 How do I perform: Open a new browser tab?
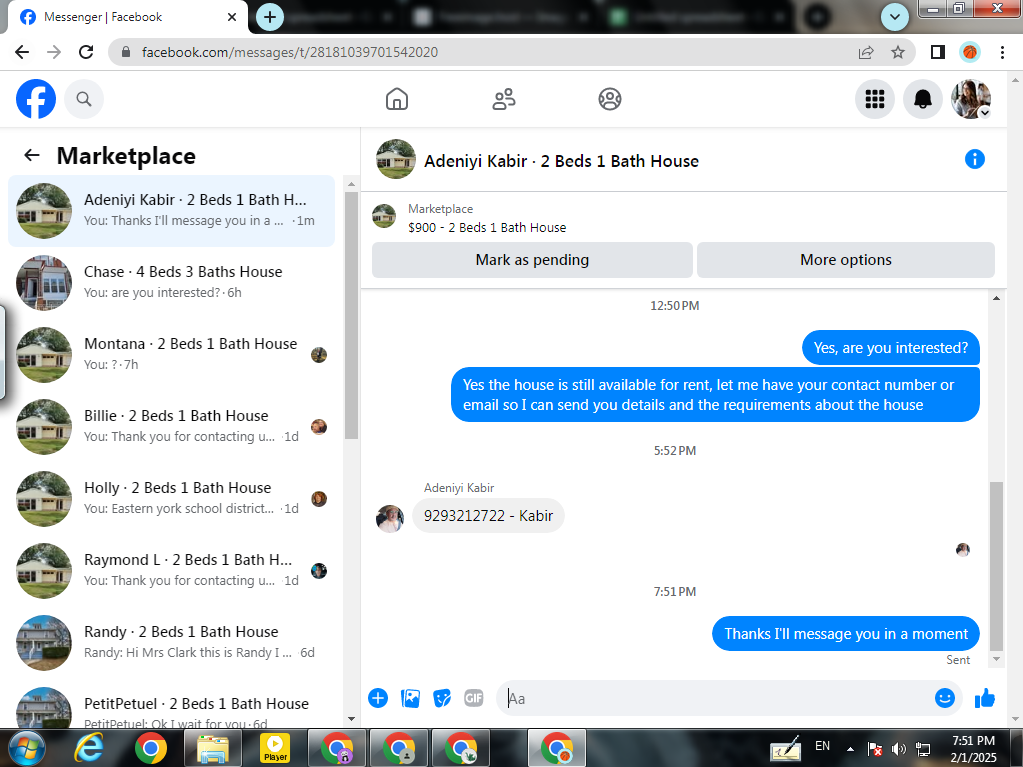[269, 17]
